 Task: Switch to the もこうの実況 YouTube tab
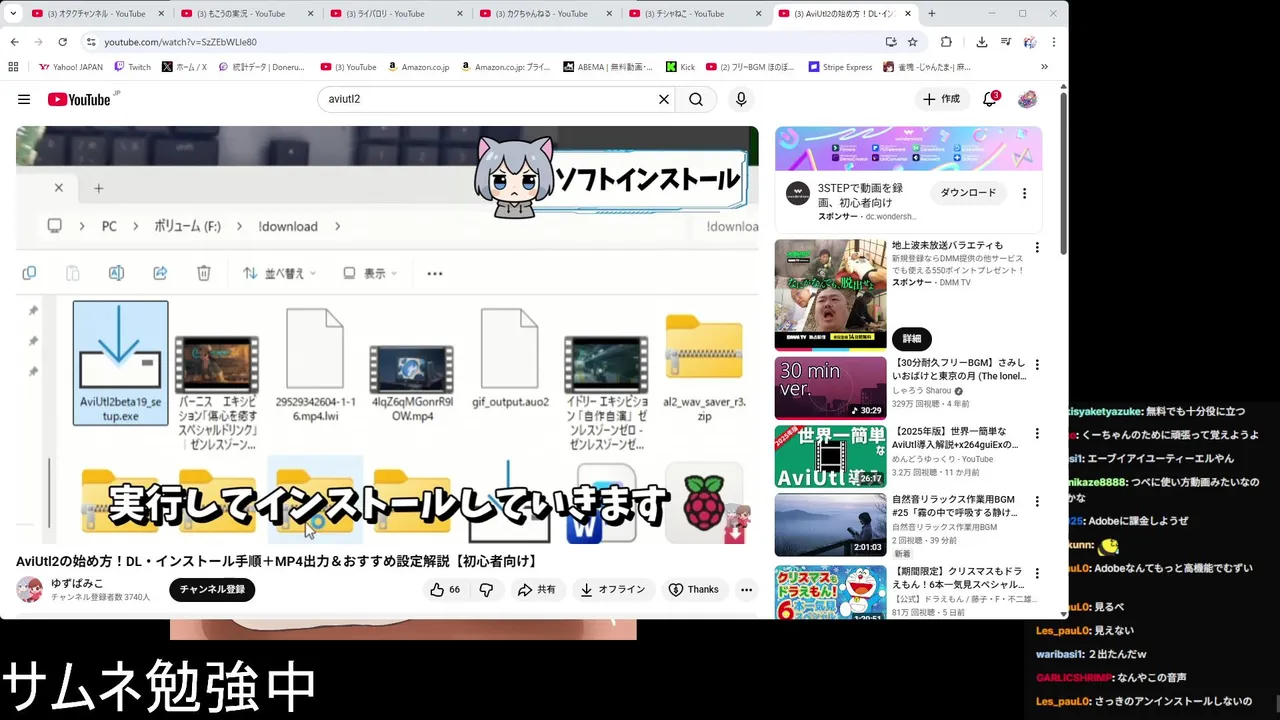coord(246,14)
